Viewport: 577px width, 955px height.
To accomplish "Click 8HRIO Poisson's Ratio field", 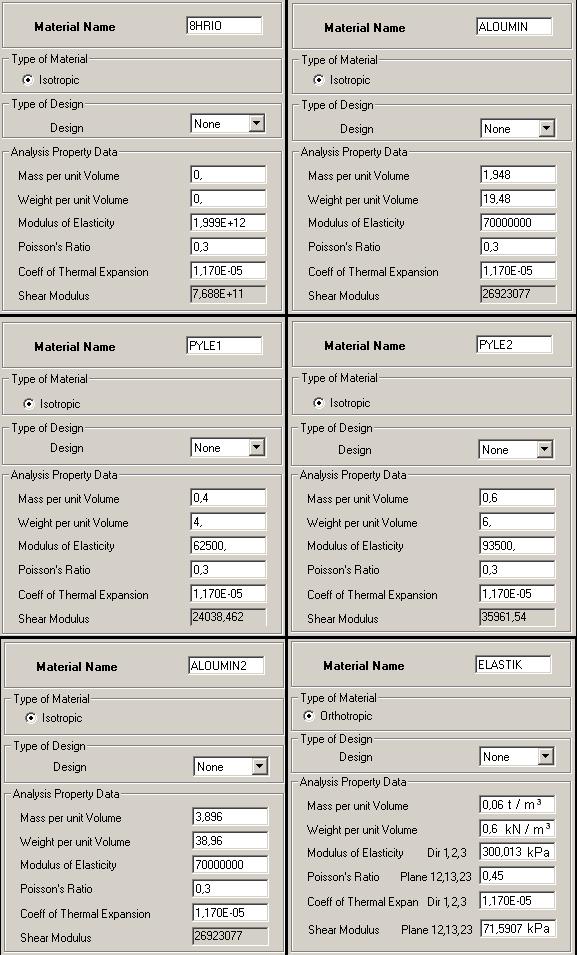I will click(x=228, y=247).
